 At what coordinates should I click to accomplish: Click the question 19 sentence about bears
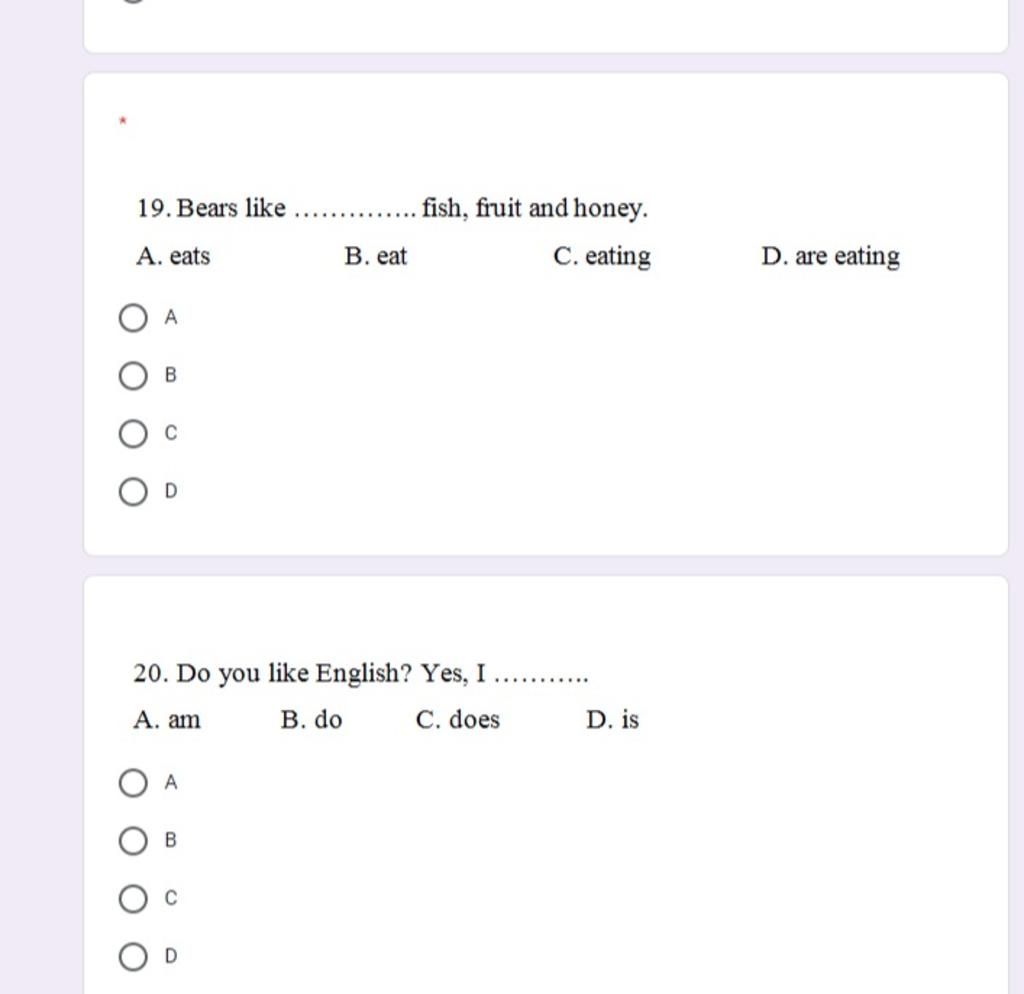tap(392, 208)
